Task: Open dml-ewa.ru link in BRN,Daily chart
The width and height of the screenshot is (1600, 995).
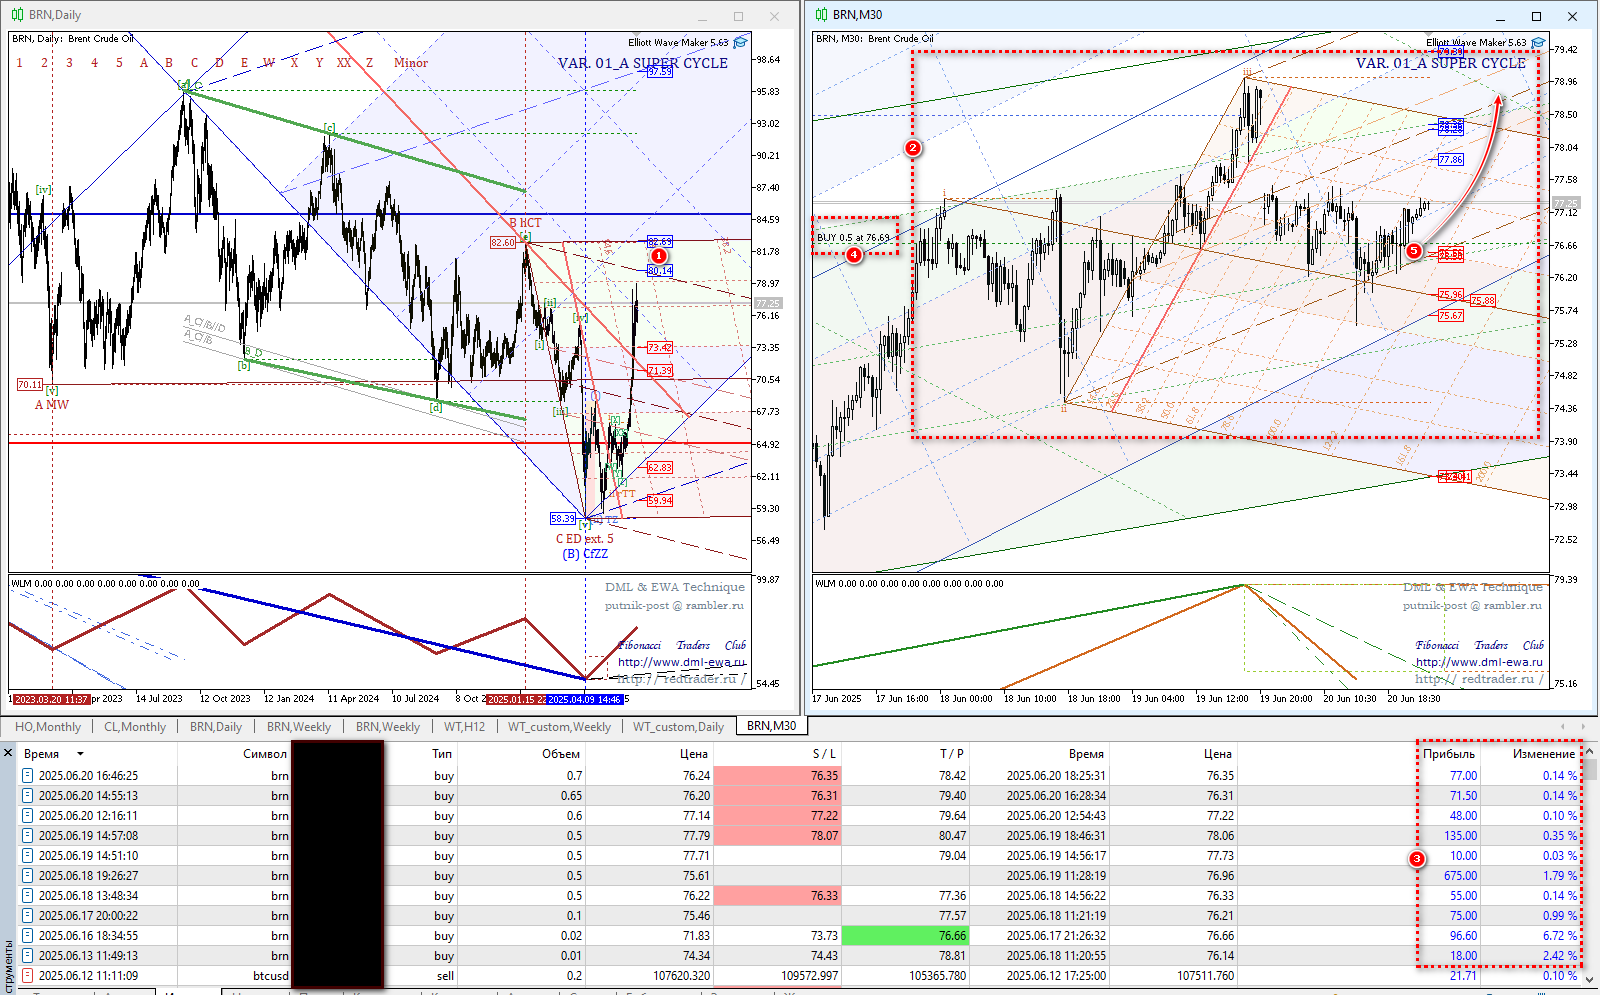Action: (681, 662)
